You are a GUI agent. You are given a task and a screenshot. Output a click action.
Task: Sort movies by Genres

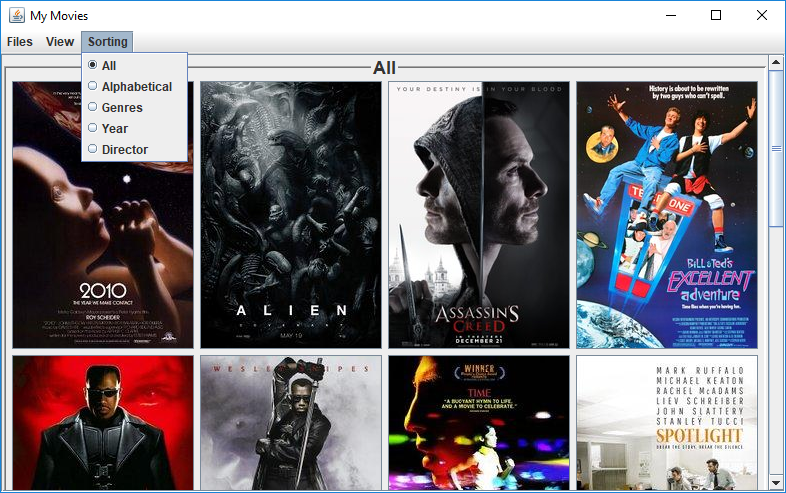(134, 108)
